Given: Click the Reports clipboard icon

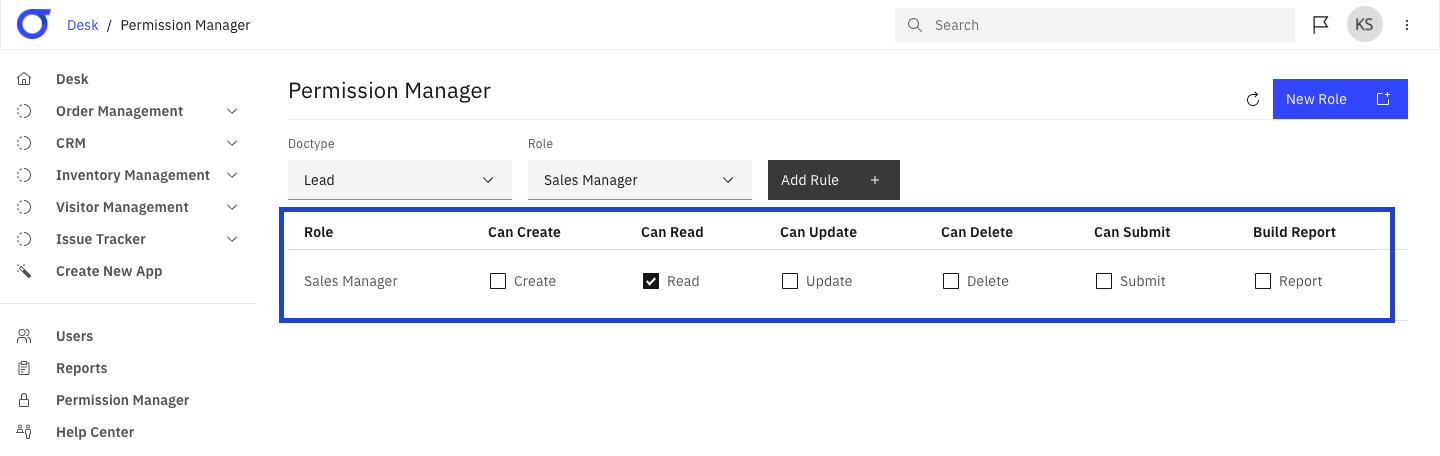Looking at the screenshot, I should (x=25, y=368).
